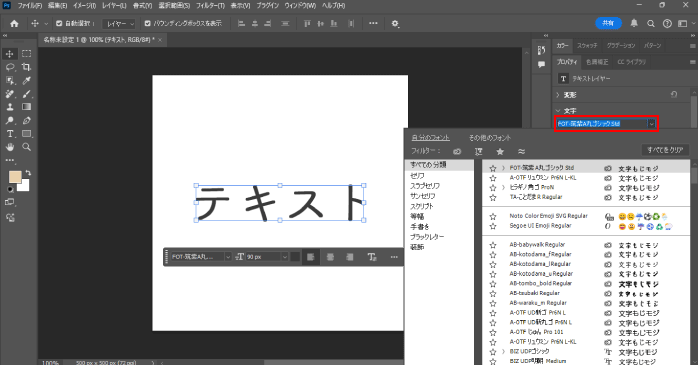
Task: Select the Clone Stamp tool
Action: tap(10, 107)
